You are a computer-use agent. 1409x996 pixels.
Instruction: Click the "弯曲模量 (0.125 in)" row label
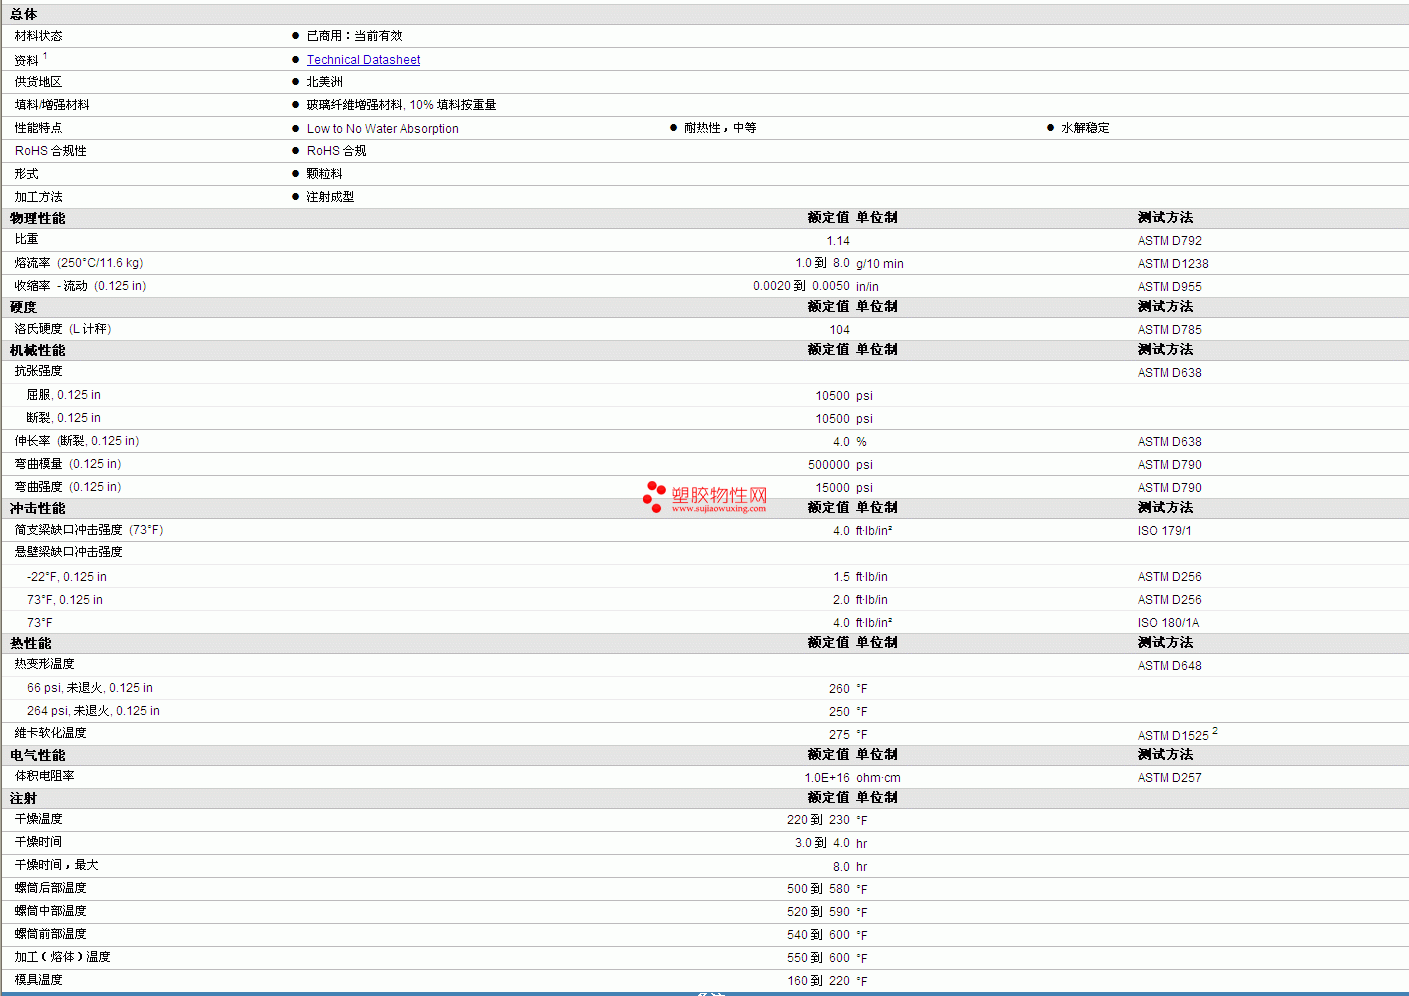tap(68, 464)
